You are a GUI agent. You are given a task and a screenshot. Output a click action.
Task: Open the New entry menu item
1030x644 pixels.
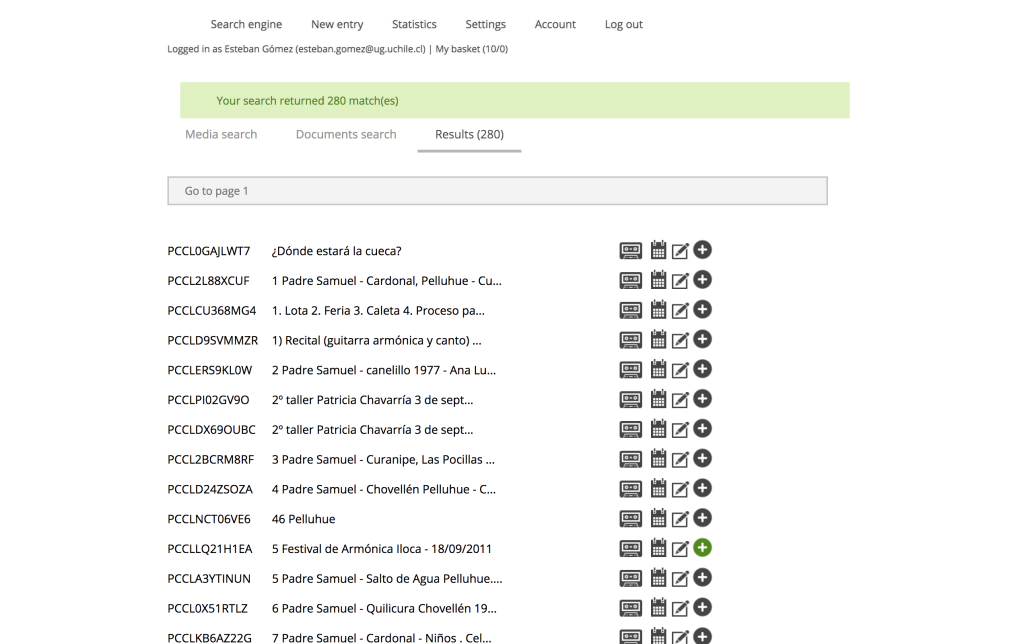tap(337, 24)
